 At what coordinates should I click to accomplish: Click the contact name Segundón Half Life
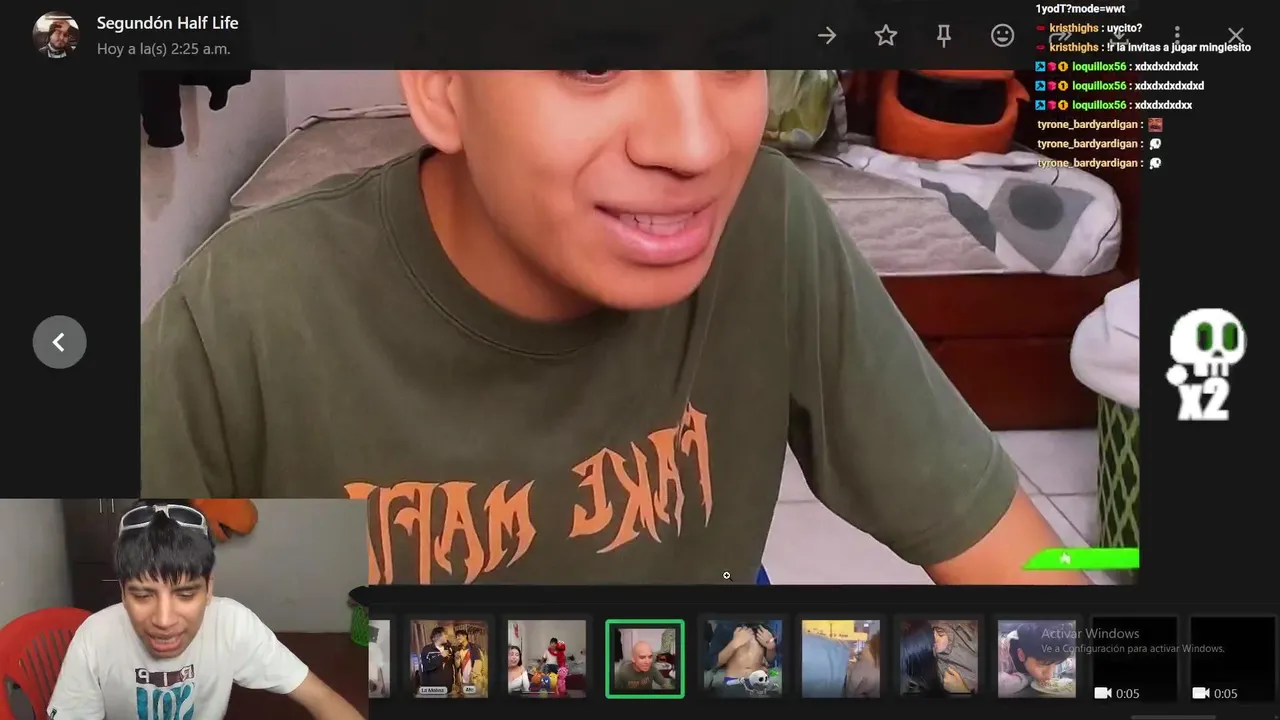(167, 22)
